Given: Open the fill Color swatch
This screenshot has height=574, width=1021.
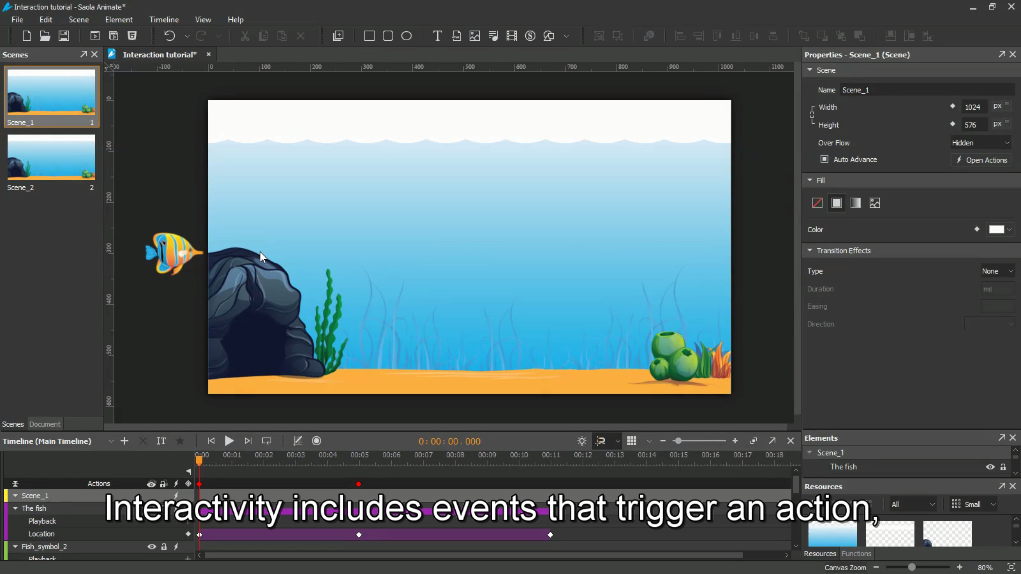Looking at the screenshot, I should [x=997, y=229].
